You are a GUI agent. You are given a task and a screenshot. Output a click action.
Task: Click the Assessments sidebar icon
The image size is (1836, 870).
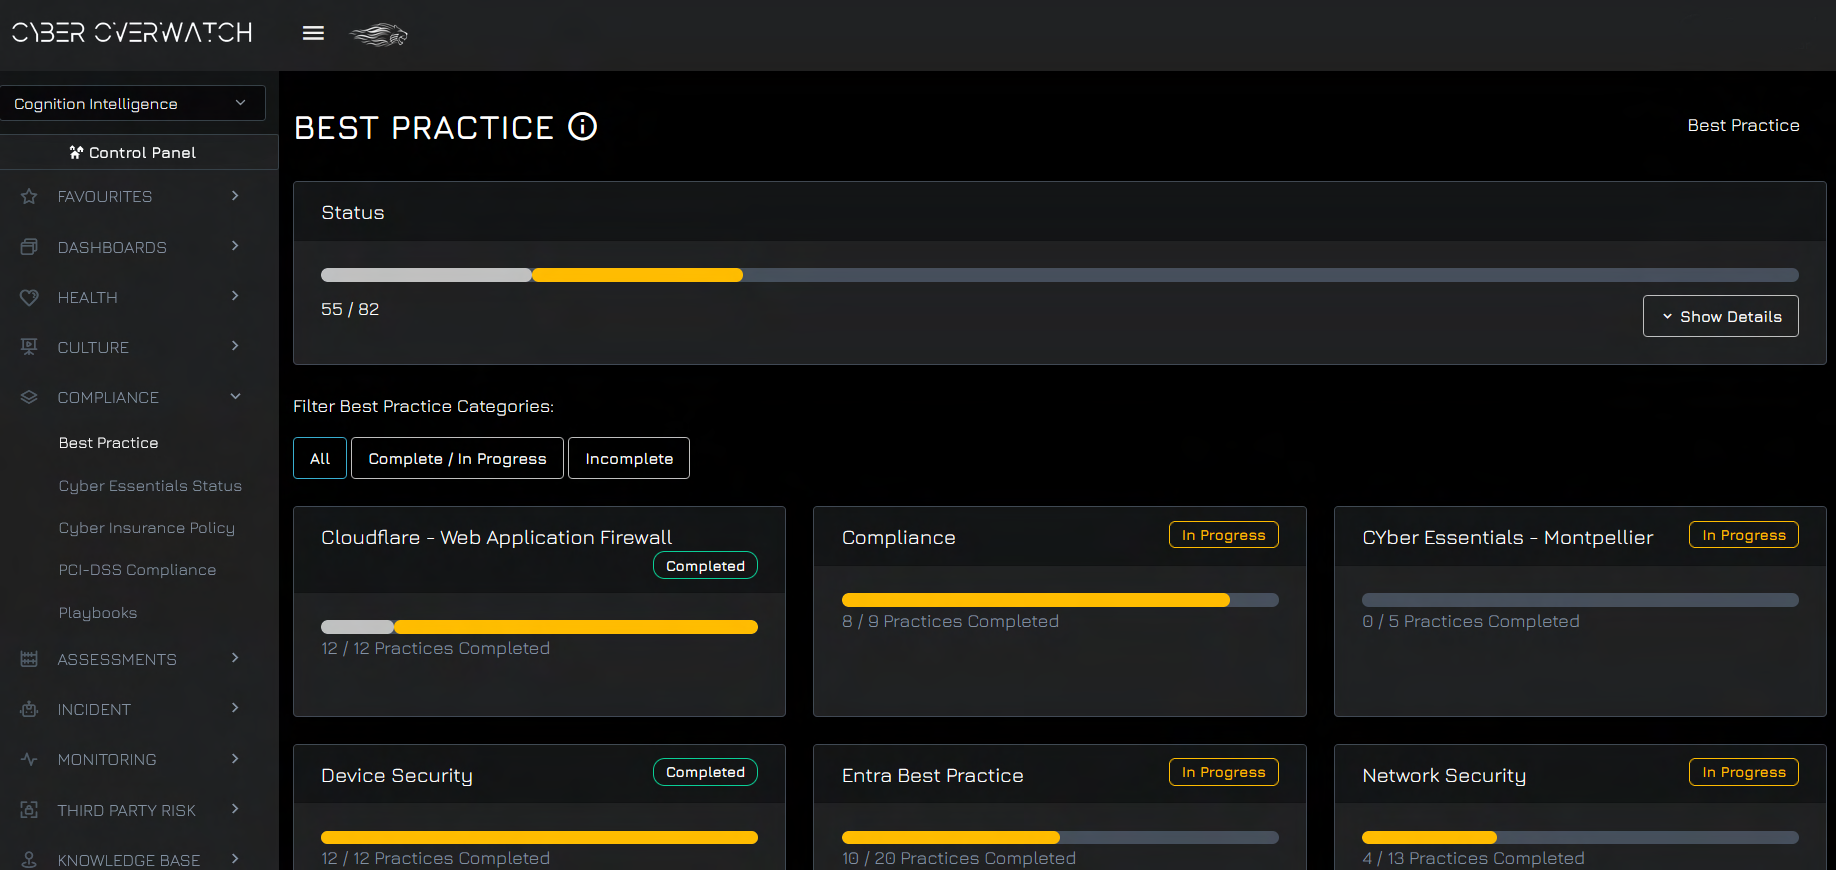click(x=29, y=659)
